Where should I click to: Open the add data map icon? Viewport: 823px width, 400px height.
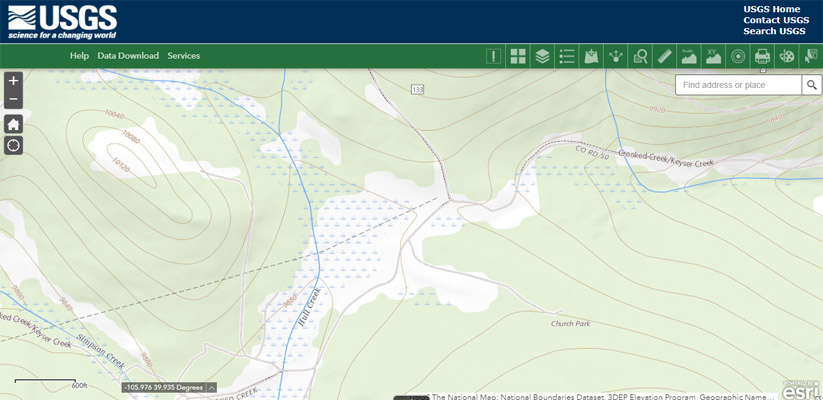[591, 56]
